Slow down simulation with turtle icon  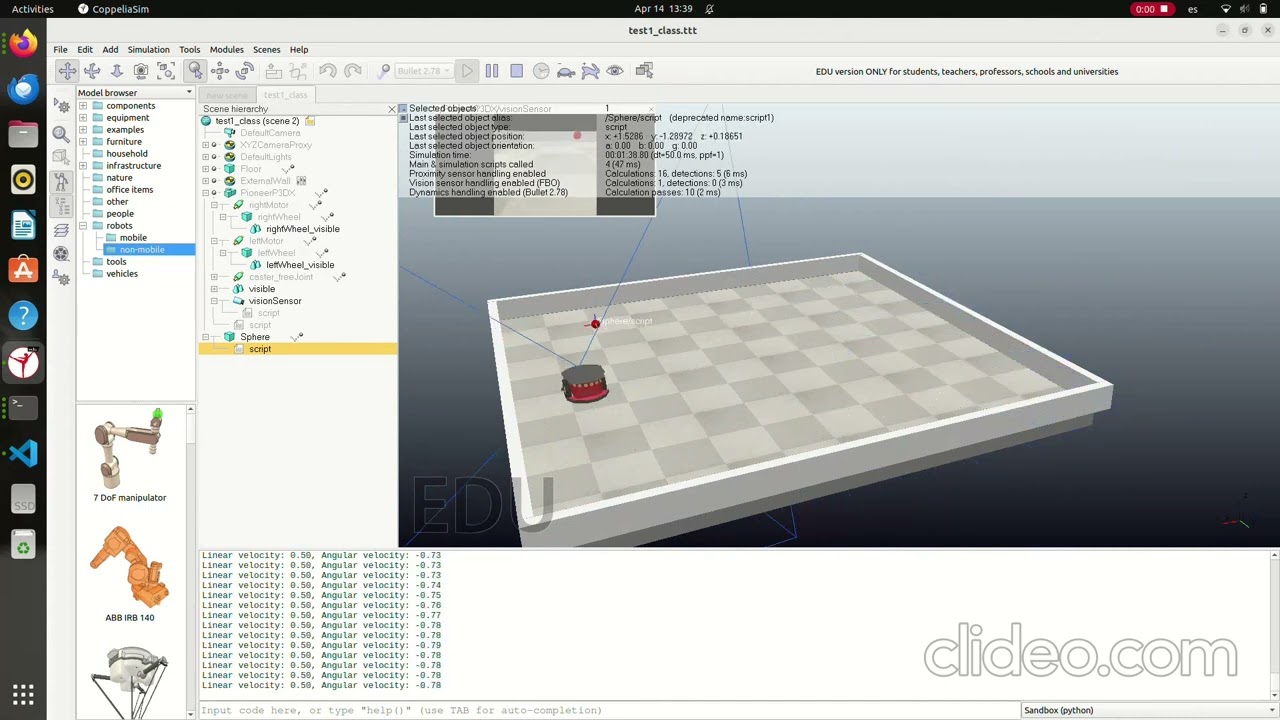(566, 71)
